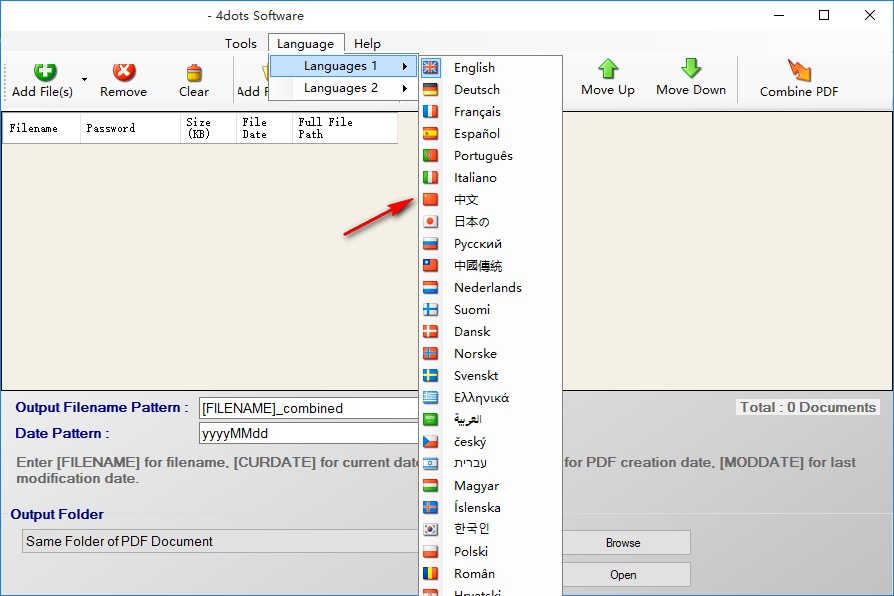Click the Add File(s) green plus icon
This screenshot has height=596, width=894.
(x=44, y=72)
